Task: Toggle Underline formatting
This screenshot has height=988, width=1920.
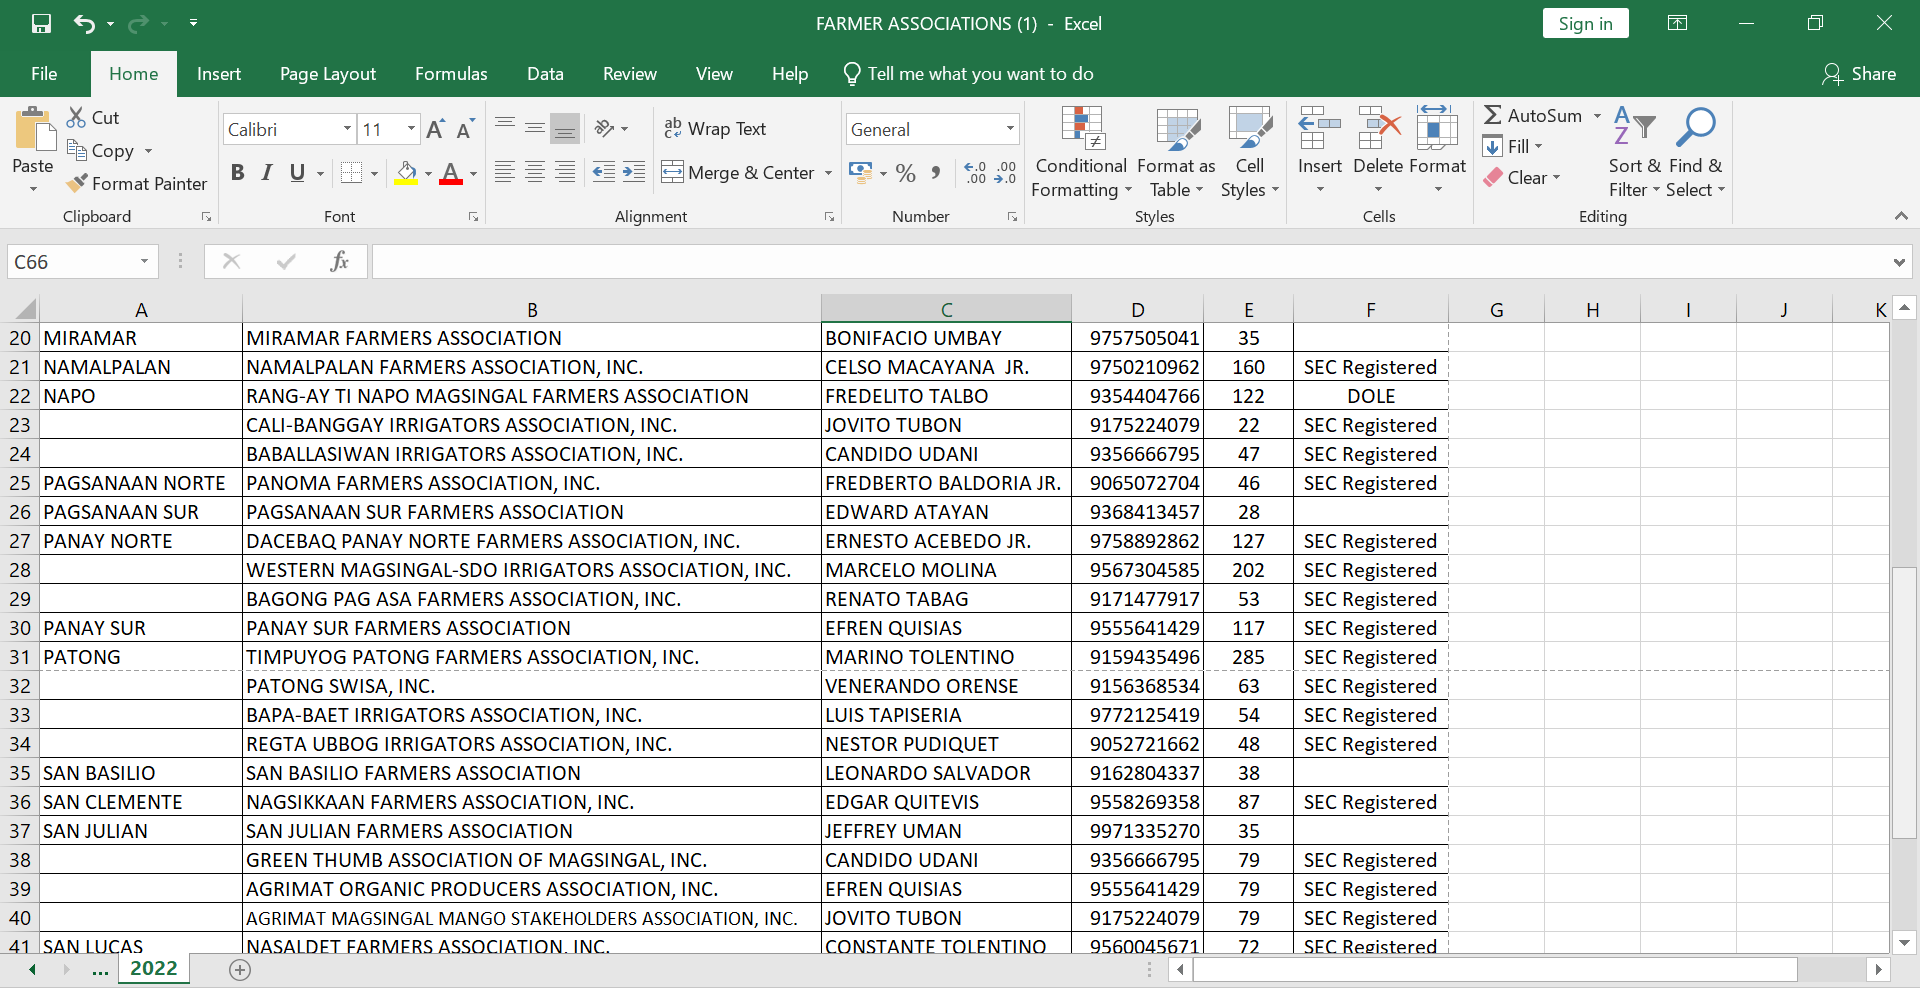Action: (297, 172)
